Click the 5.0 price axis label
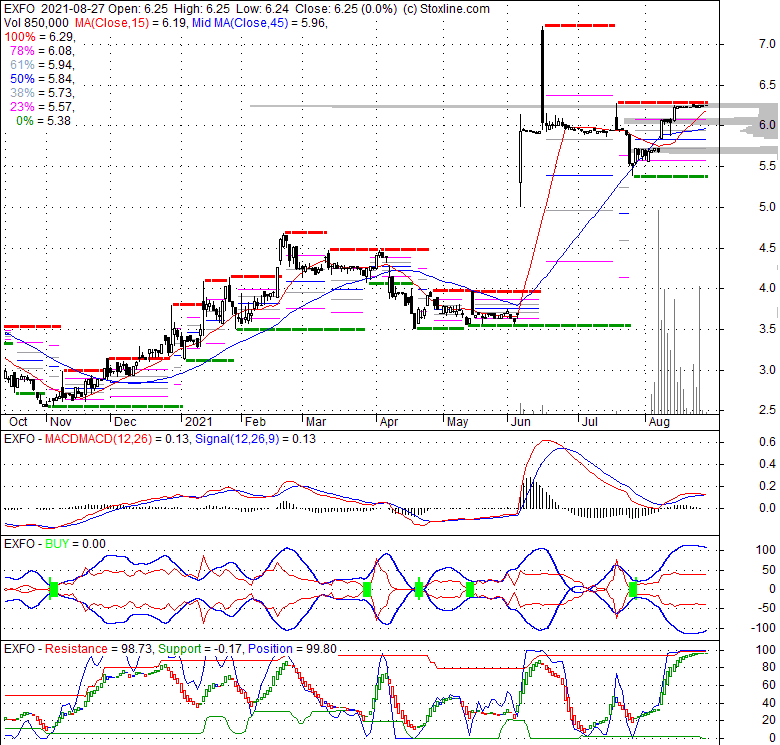The image size is (780, 745). pyautogui.click(x=767, y=207)
